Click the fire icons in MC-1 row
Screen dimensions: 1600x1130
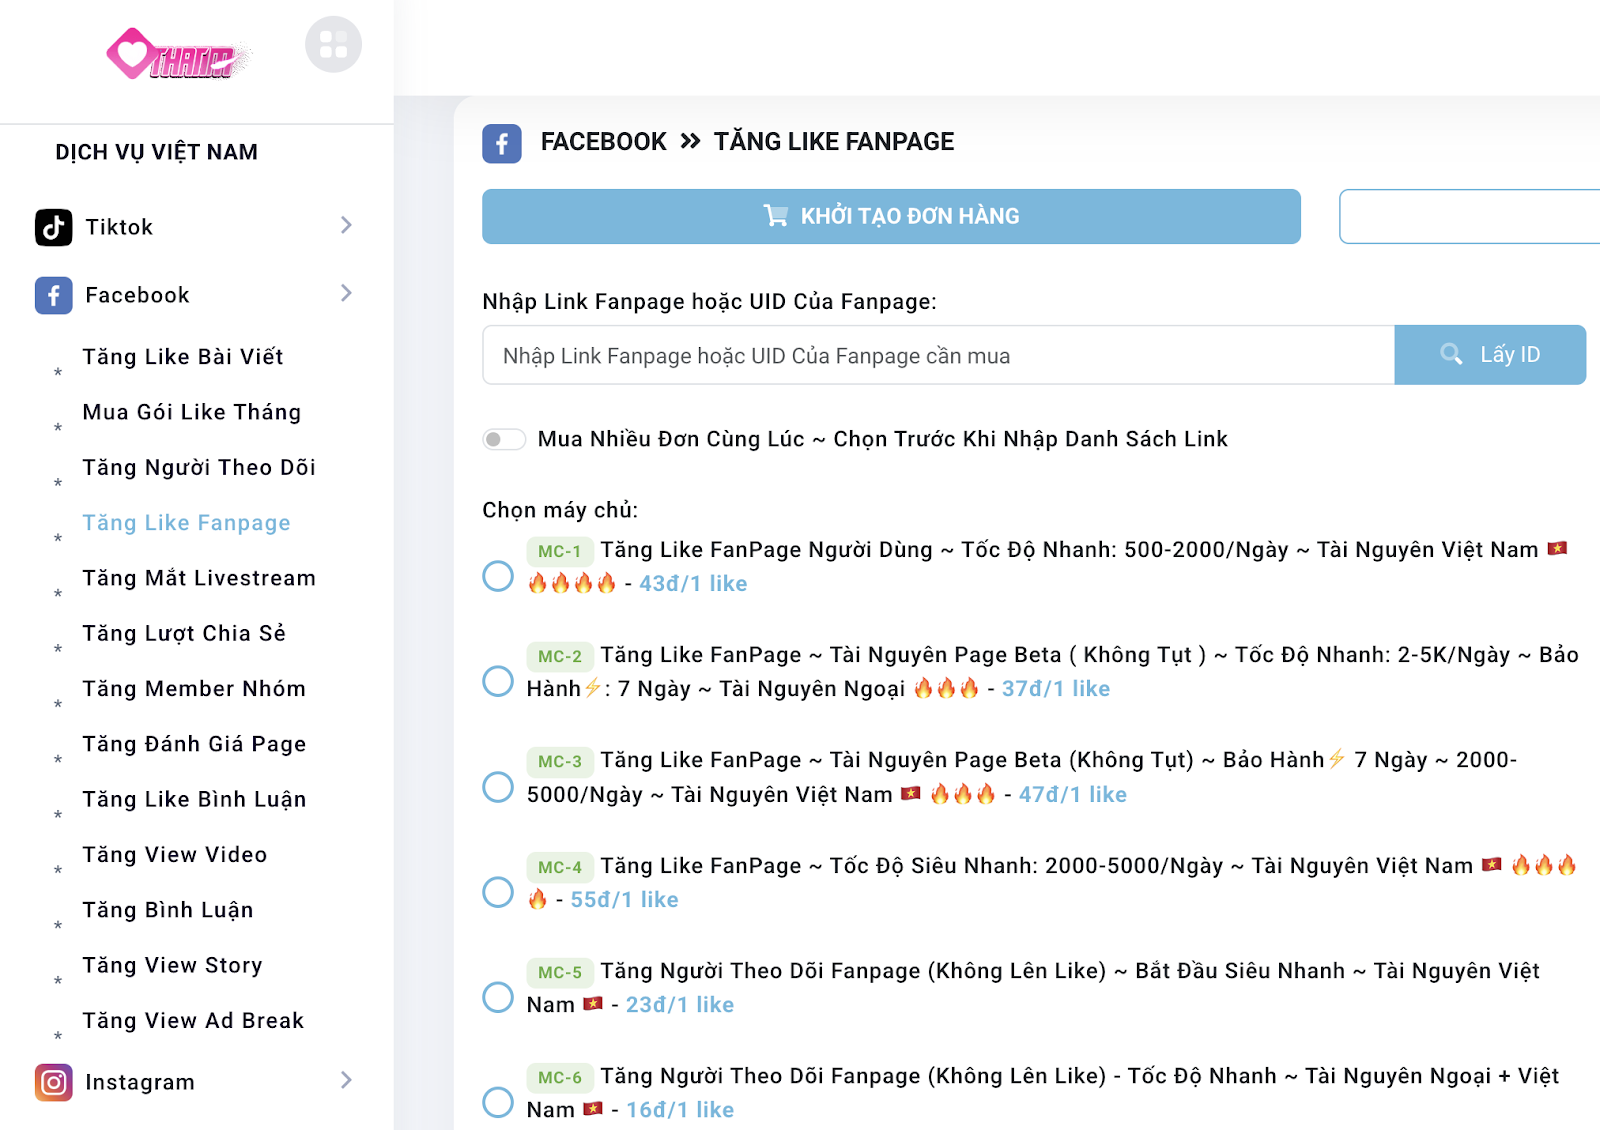[x=572, y=583]
